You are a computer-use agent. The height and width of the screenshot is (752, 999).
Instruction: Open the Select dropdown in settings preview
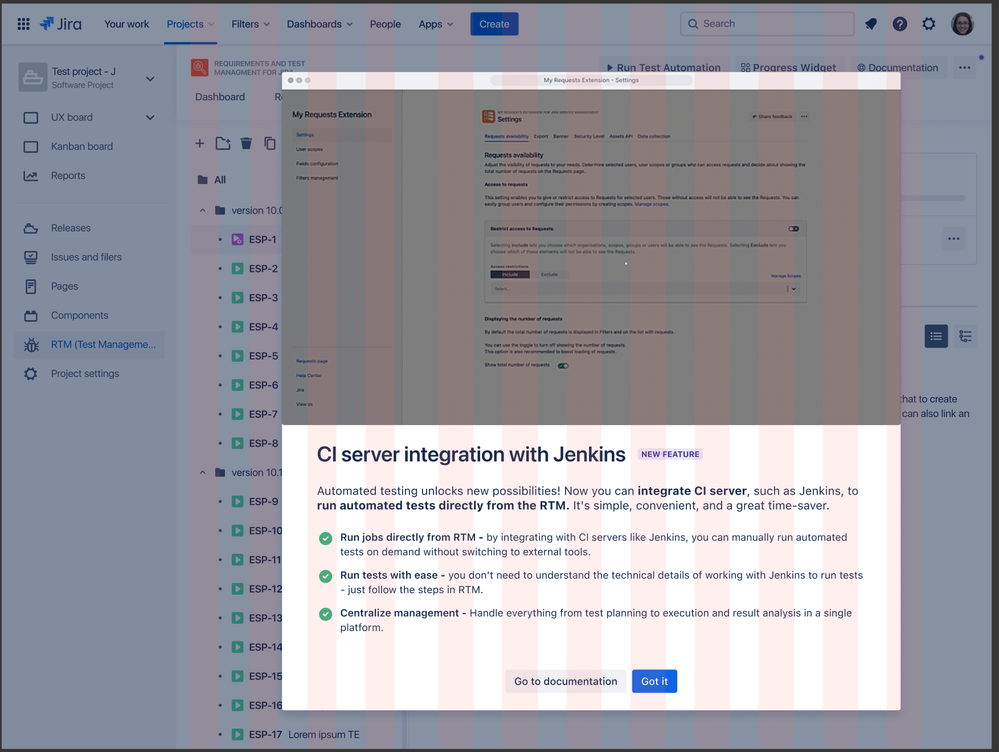click(x=645, y=289)
